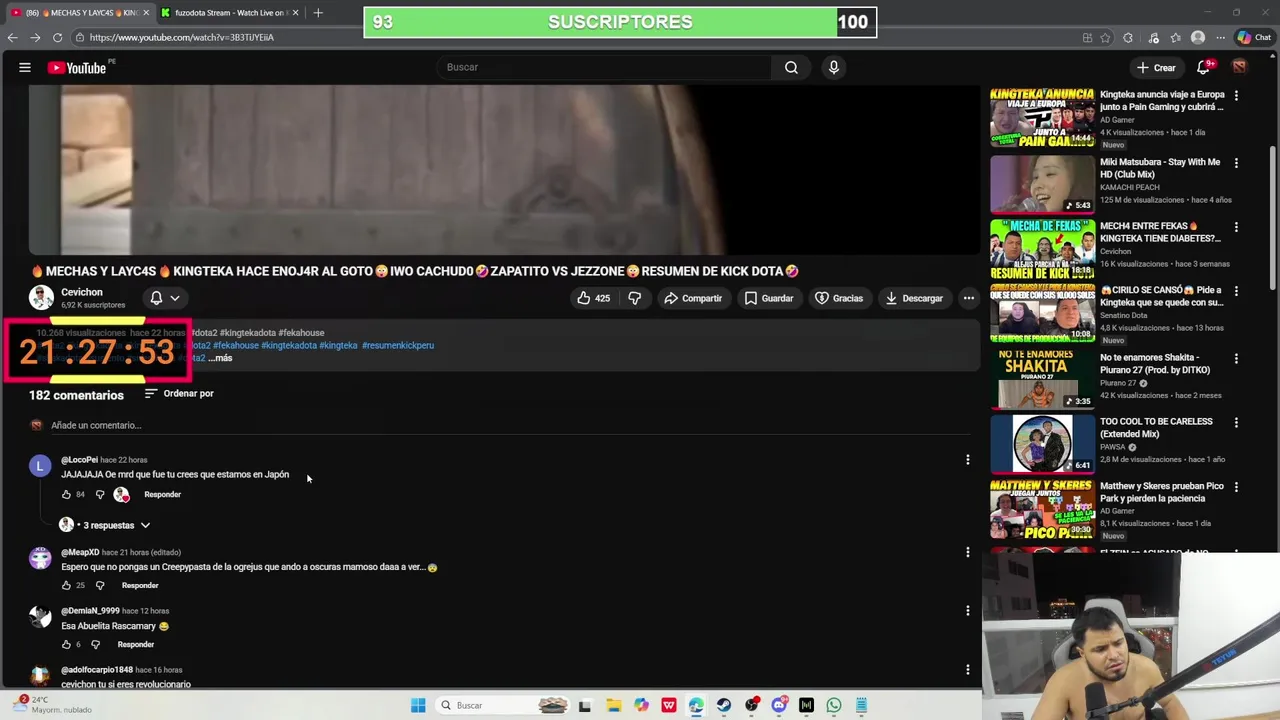Open options for Kingteka anuncia viaje video
The height and width of the screenshot is (720, 1280).
coord(1236,96)
